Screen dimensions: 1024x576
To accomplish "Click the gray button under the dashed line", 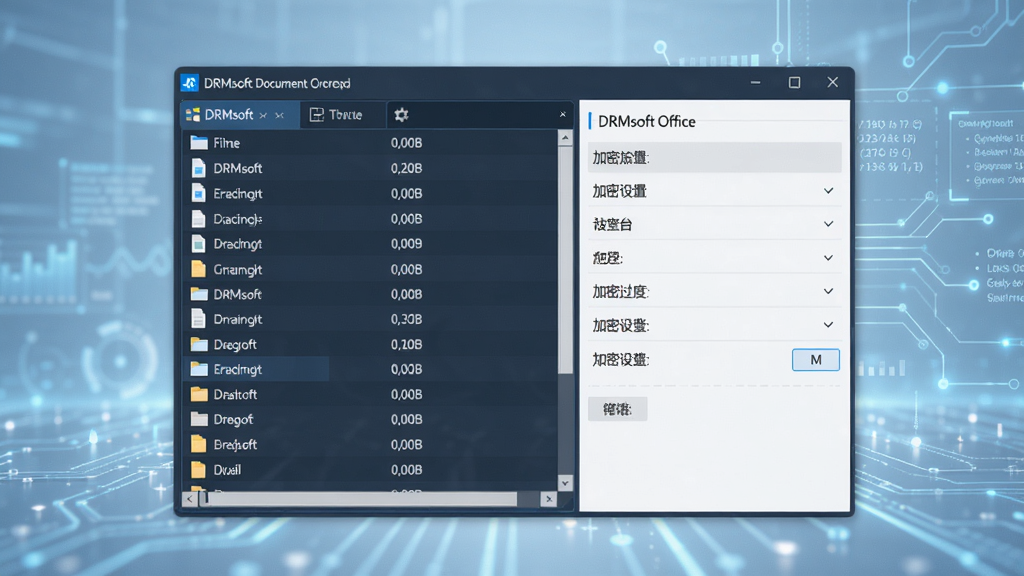I will 617,409.
